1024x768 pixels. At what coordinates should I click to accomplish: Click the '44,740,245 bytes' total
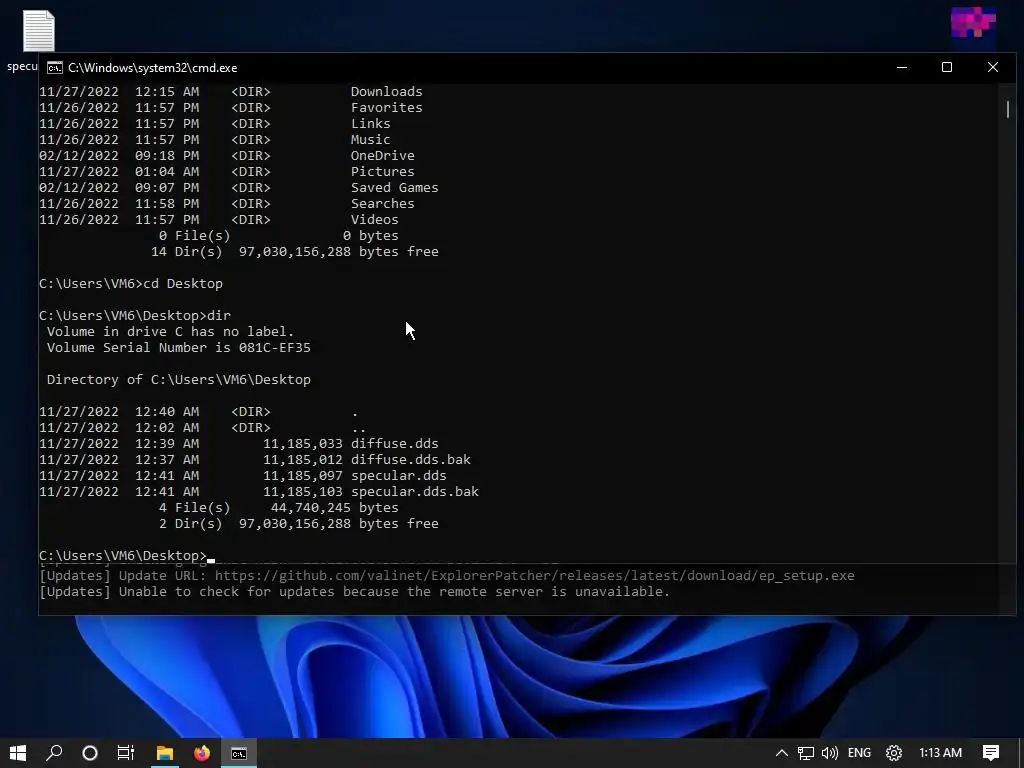[x=334, y=507]
